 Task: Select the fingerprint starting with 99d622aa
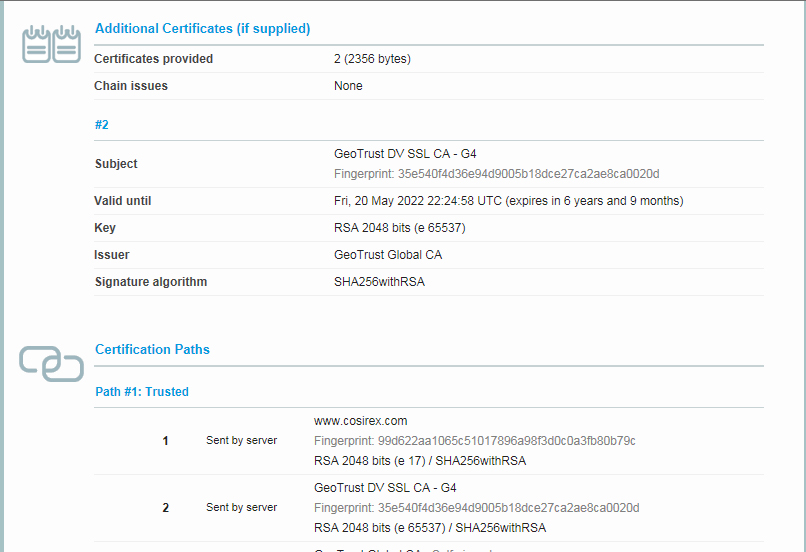coord(474,441)
